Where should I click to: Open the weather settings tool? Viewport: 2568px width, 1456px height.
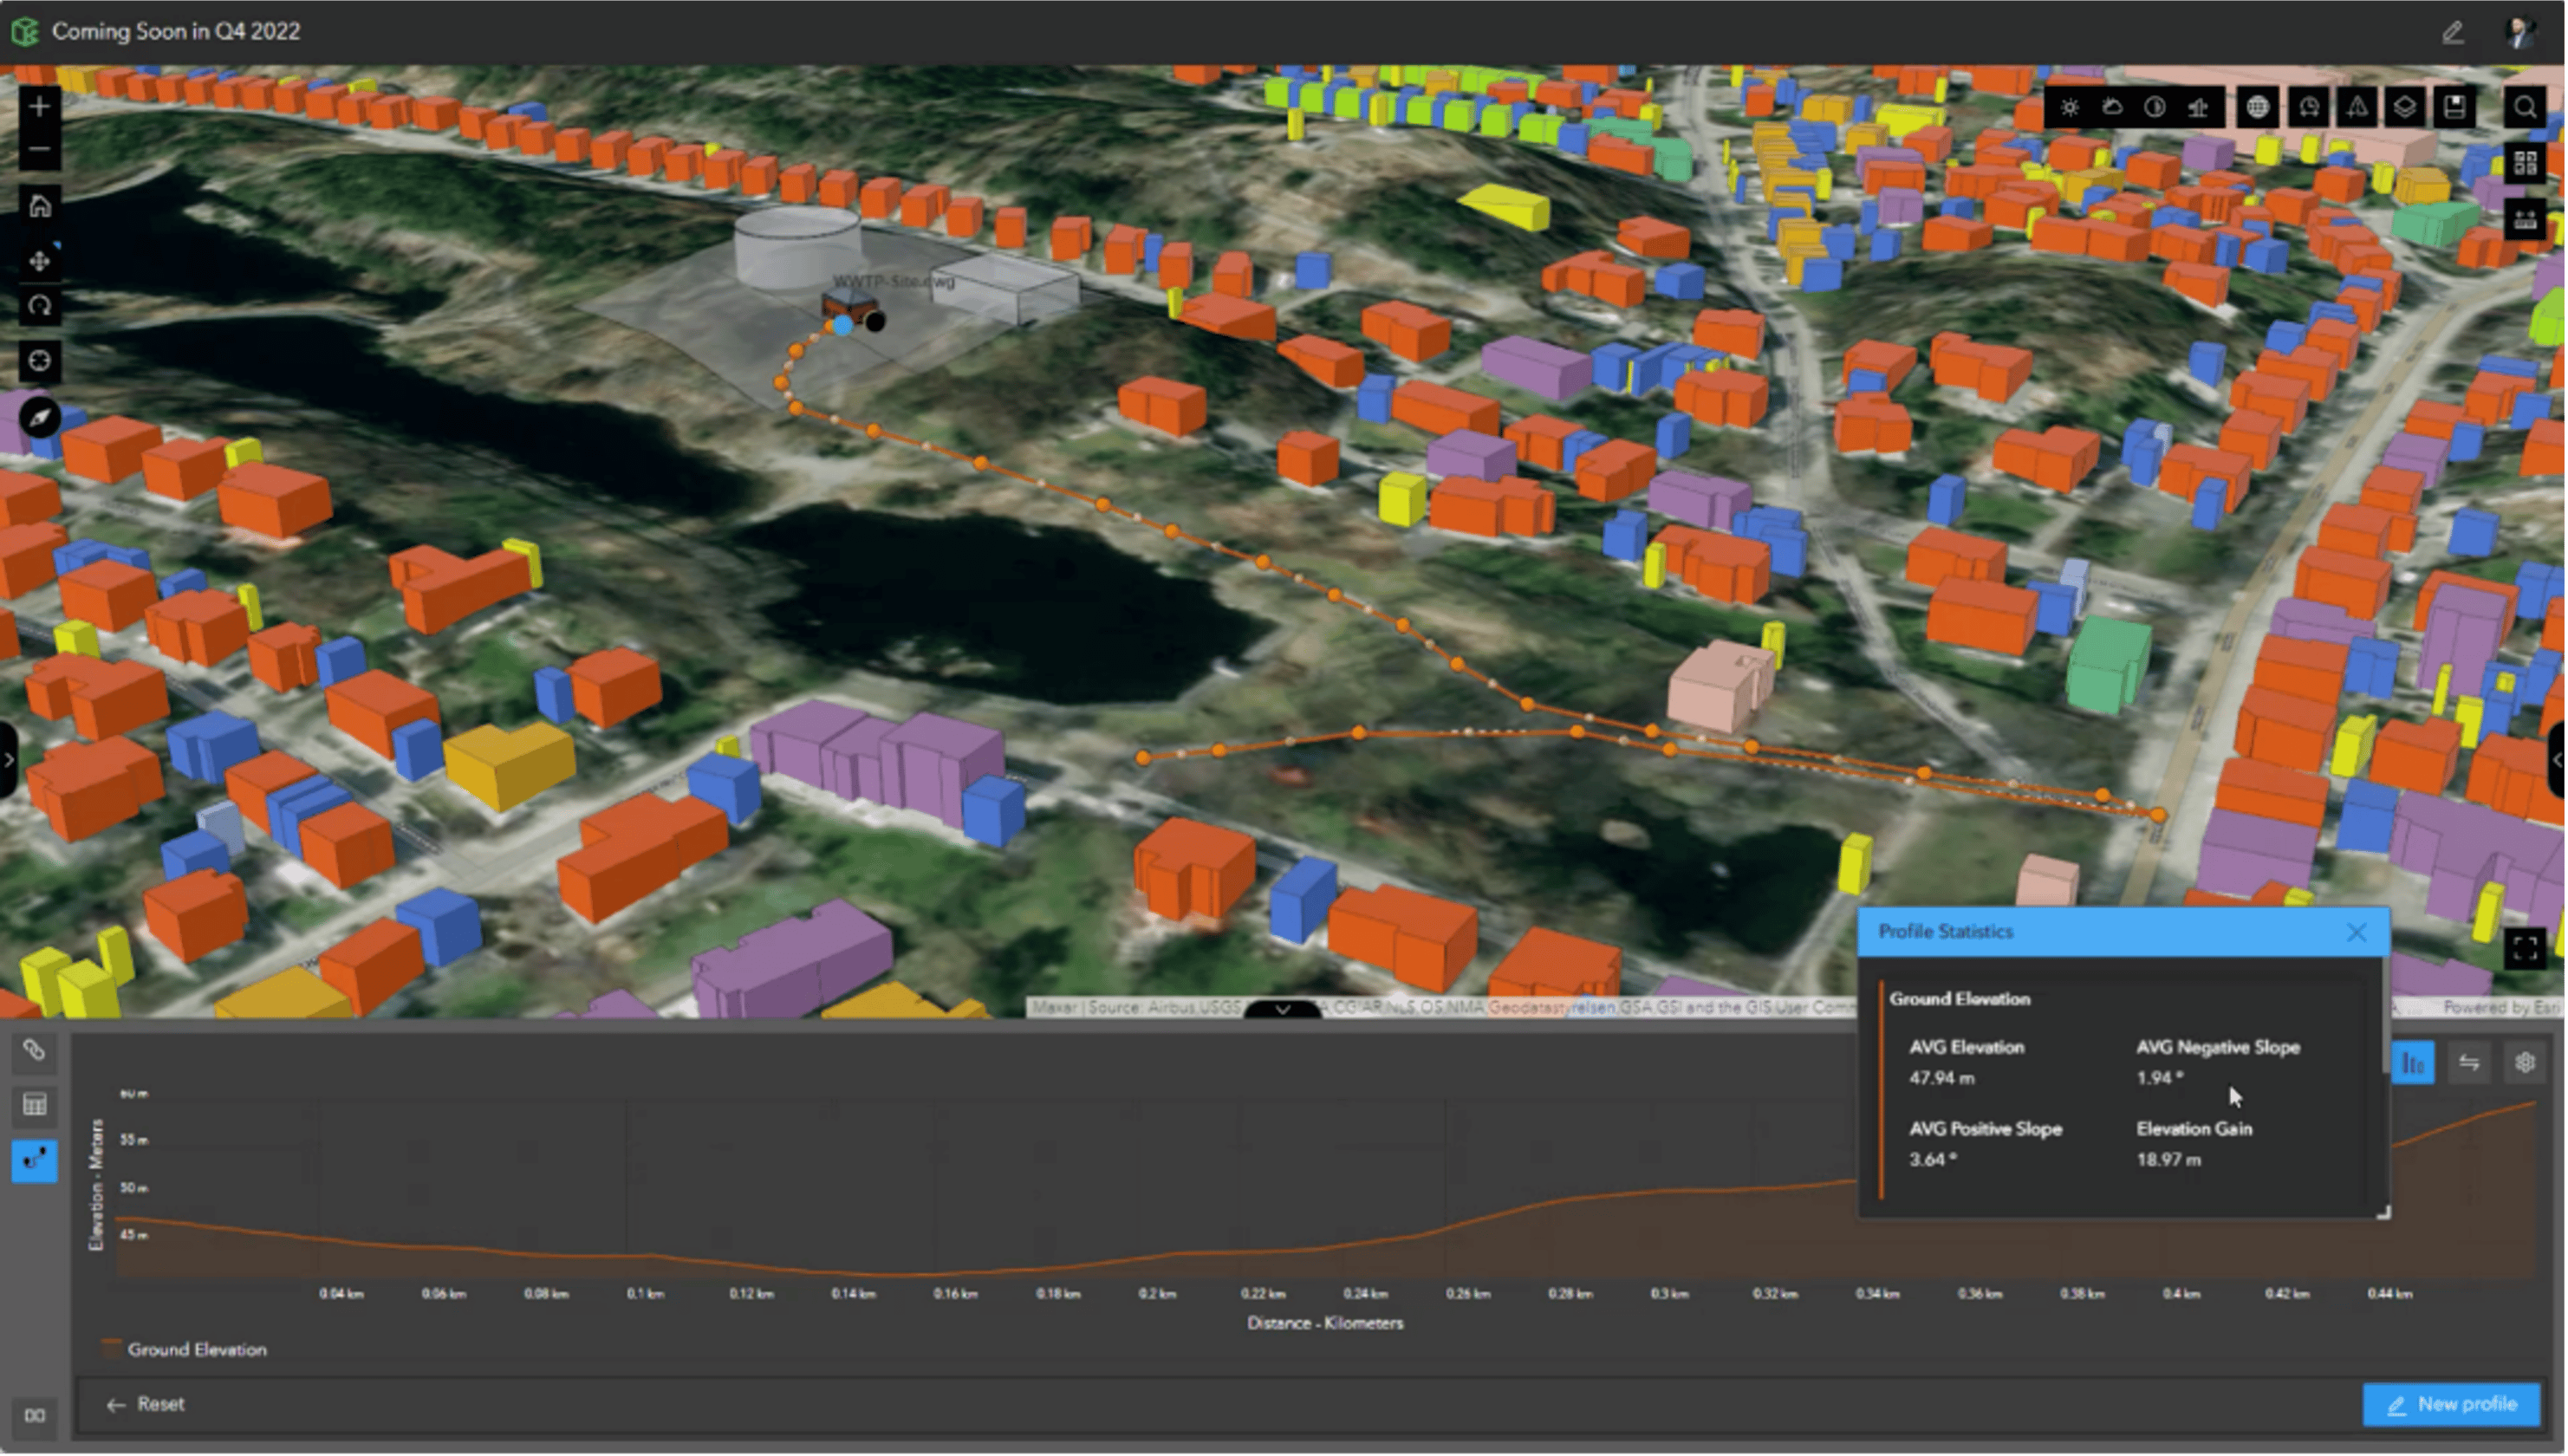[2113, 107]
